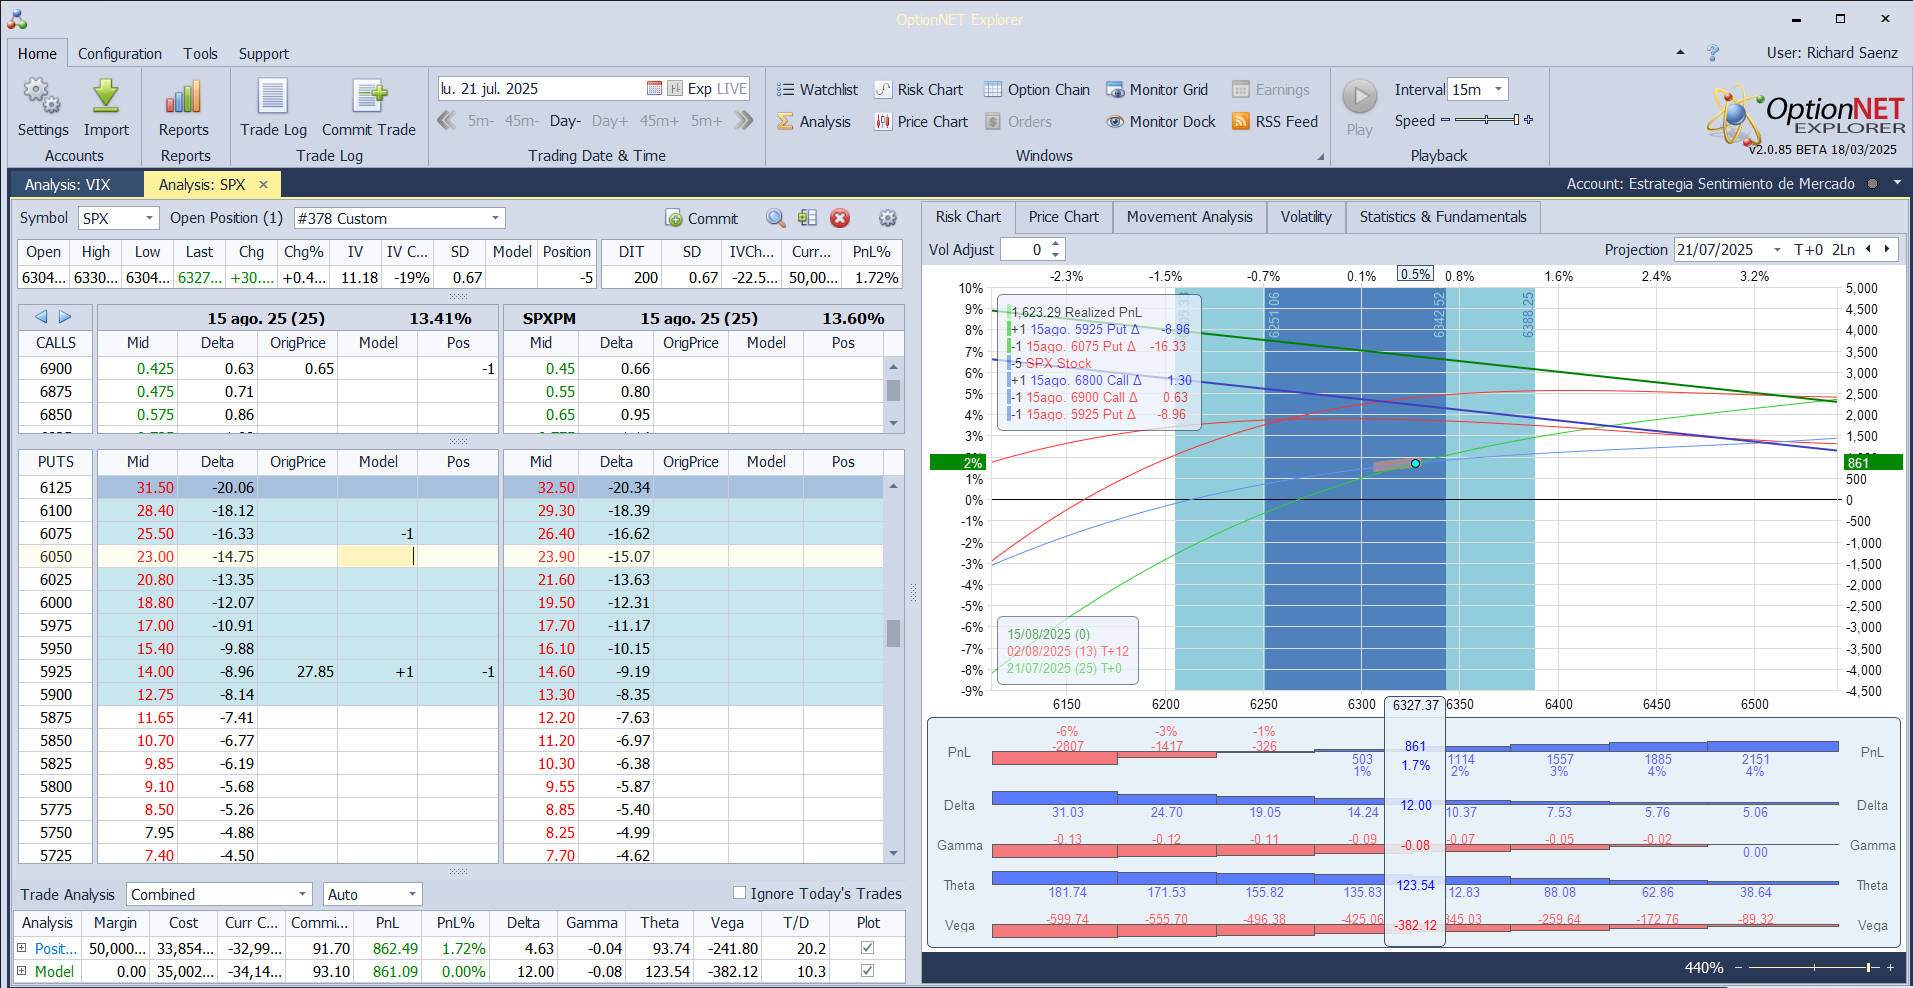1913x988 pixels.
Task: Click the layout columns icon near Commit
Action: tap(808, 218)
